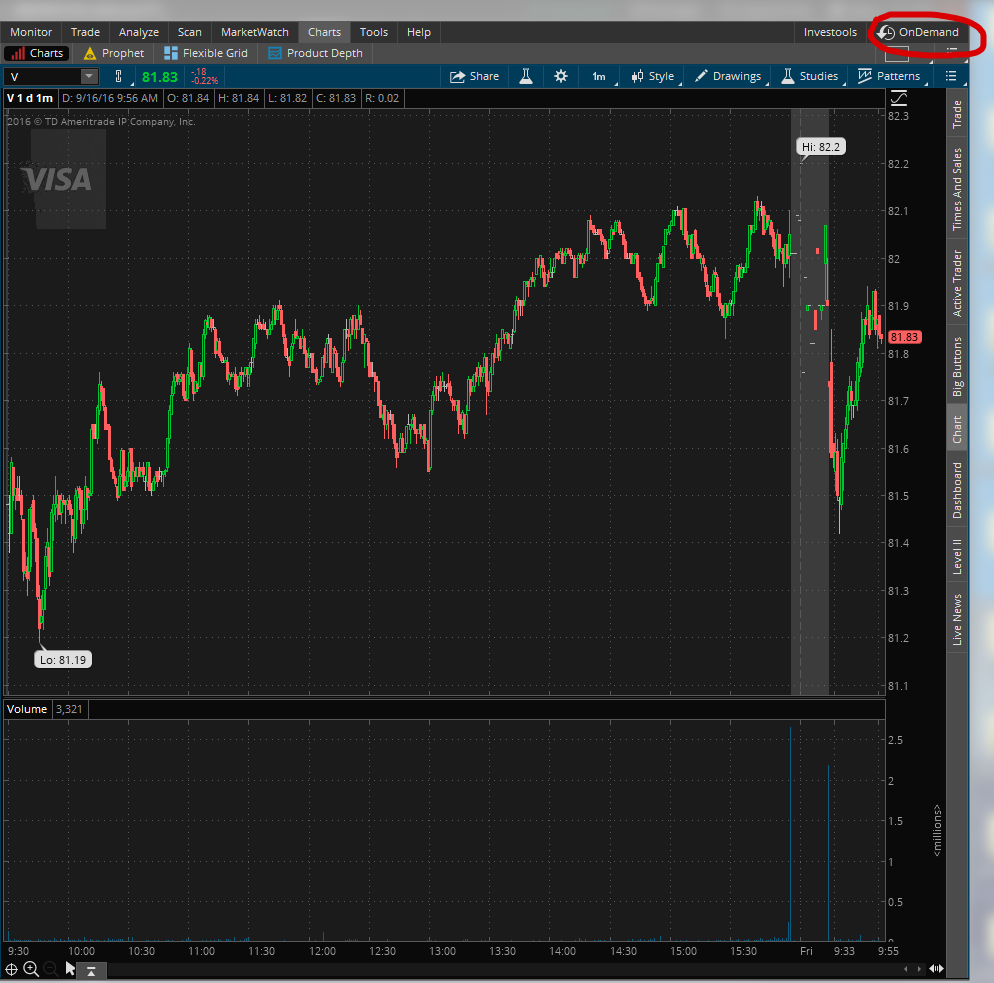Switch to the Analyze tab
The width and height of the screenshot is (994, 983).
(139, 32)
